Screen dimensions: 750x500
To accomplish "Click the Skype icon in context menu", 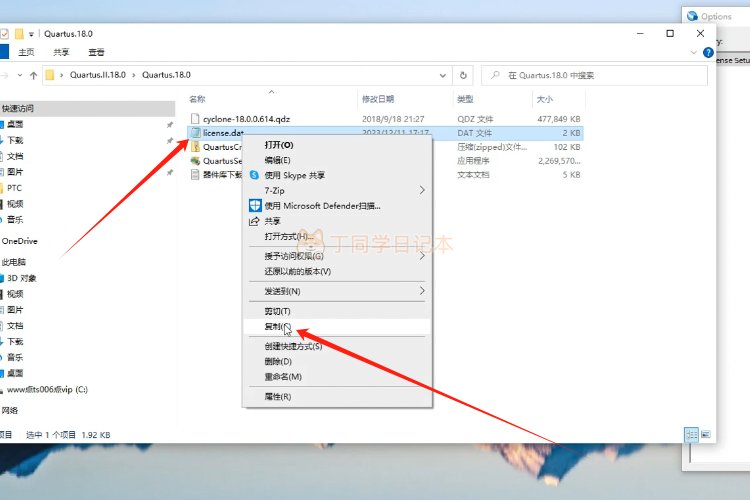I will click(254, 175).
